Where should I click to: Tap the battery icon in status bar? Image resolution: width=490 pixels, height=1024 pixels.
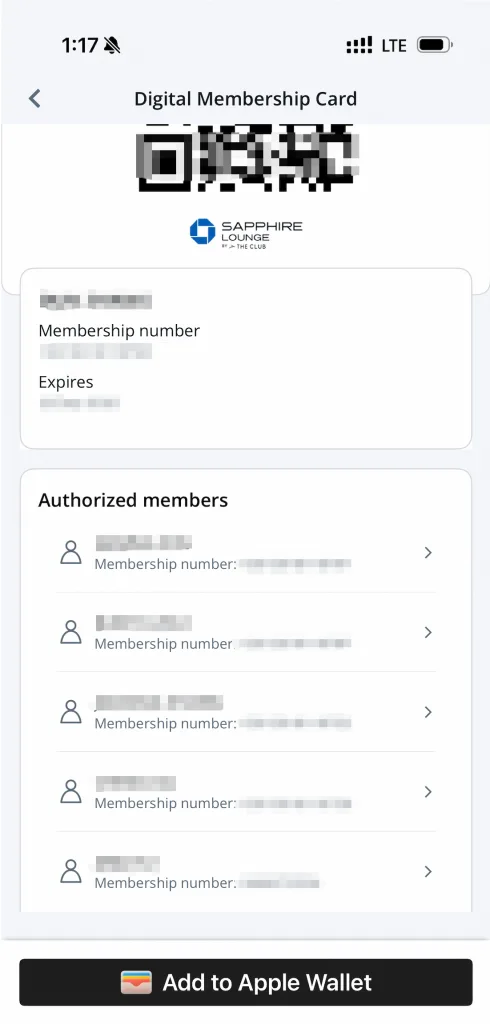[434, 45]
